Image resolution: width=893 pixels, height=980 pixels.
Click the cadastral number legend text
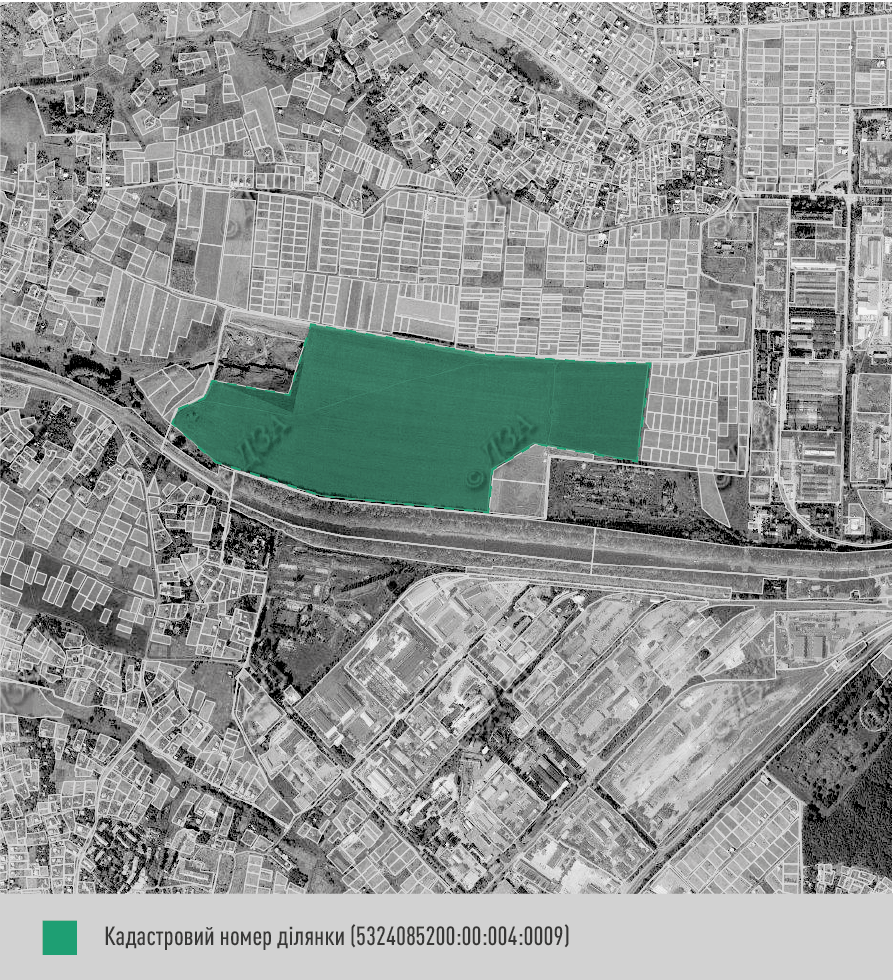[337, 937]
